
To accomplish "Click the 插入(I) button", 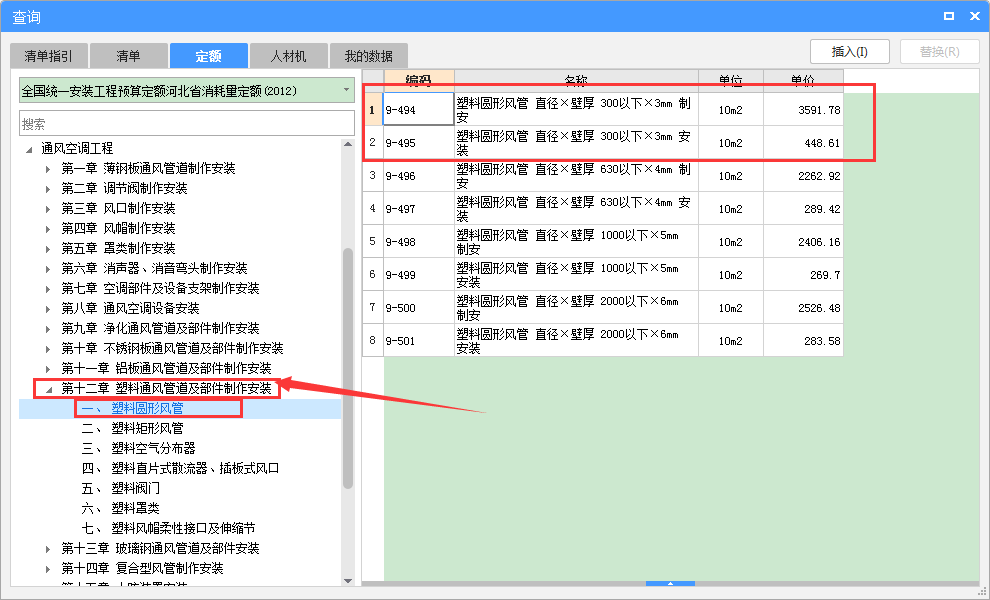I will coord(850,52).
